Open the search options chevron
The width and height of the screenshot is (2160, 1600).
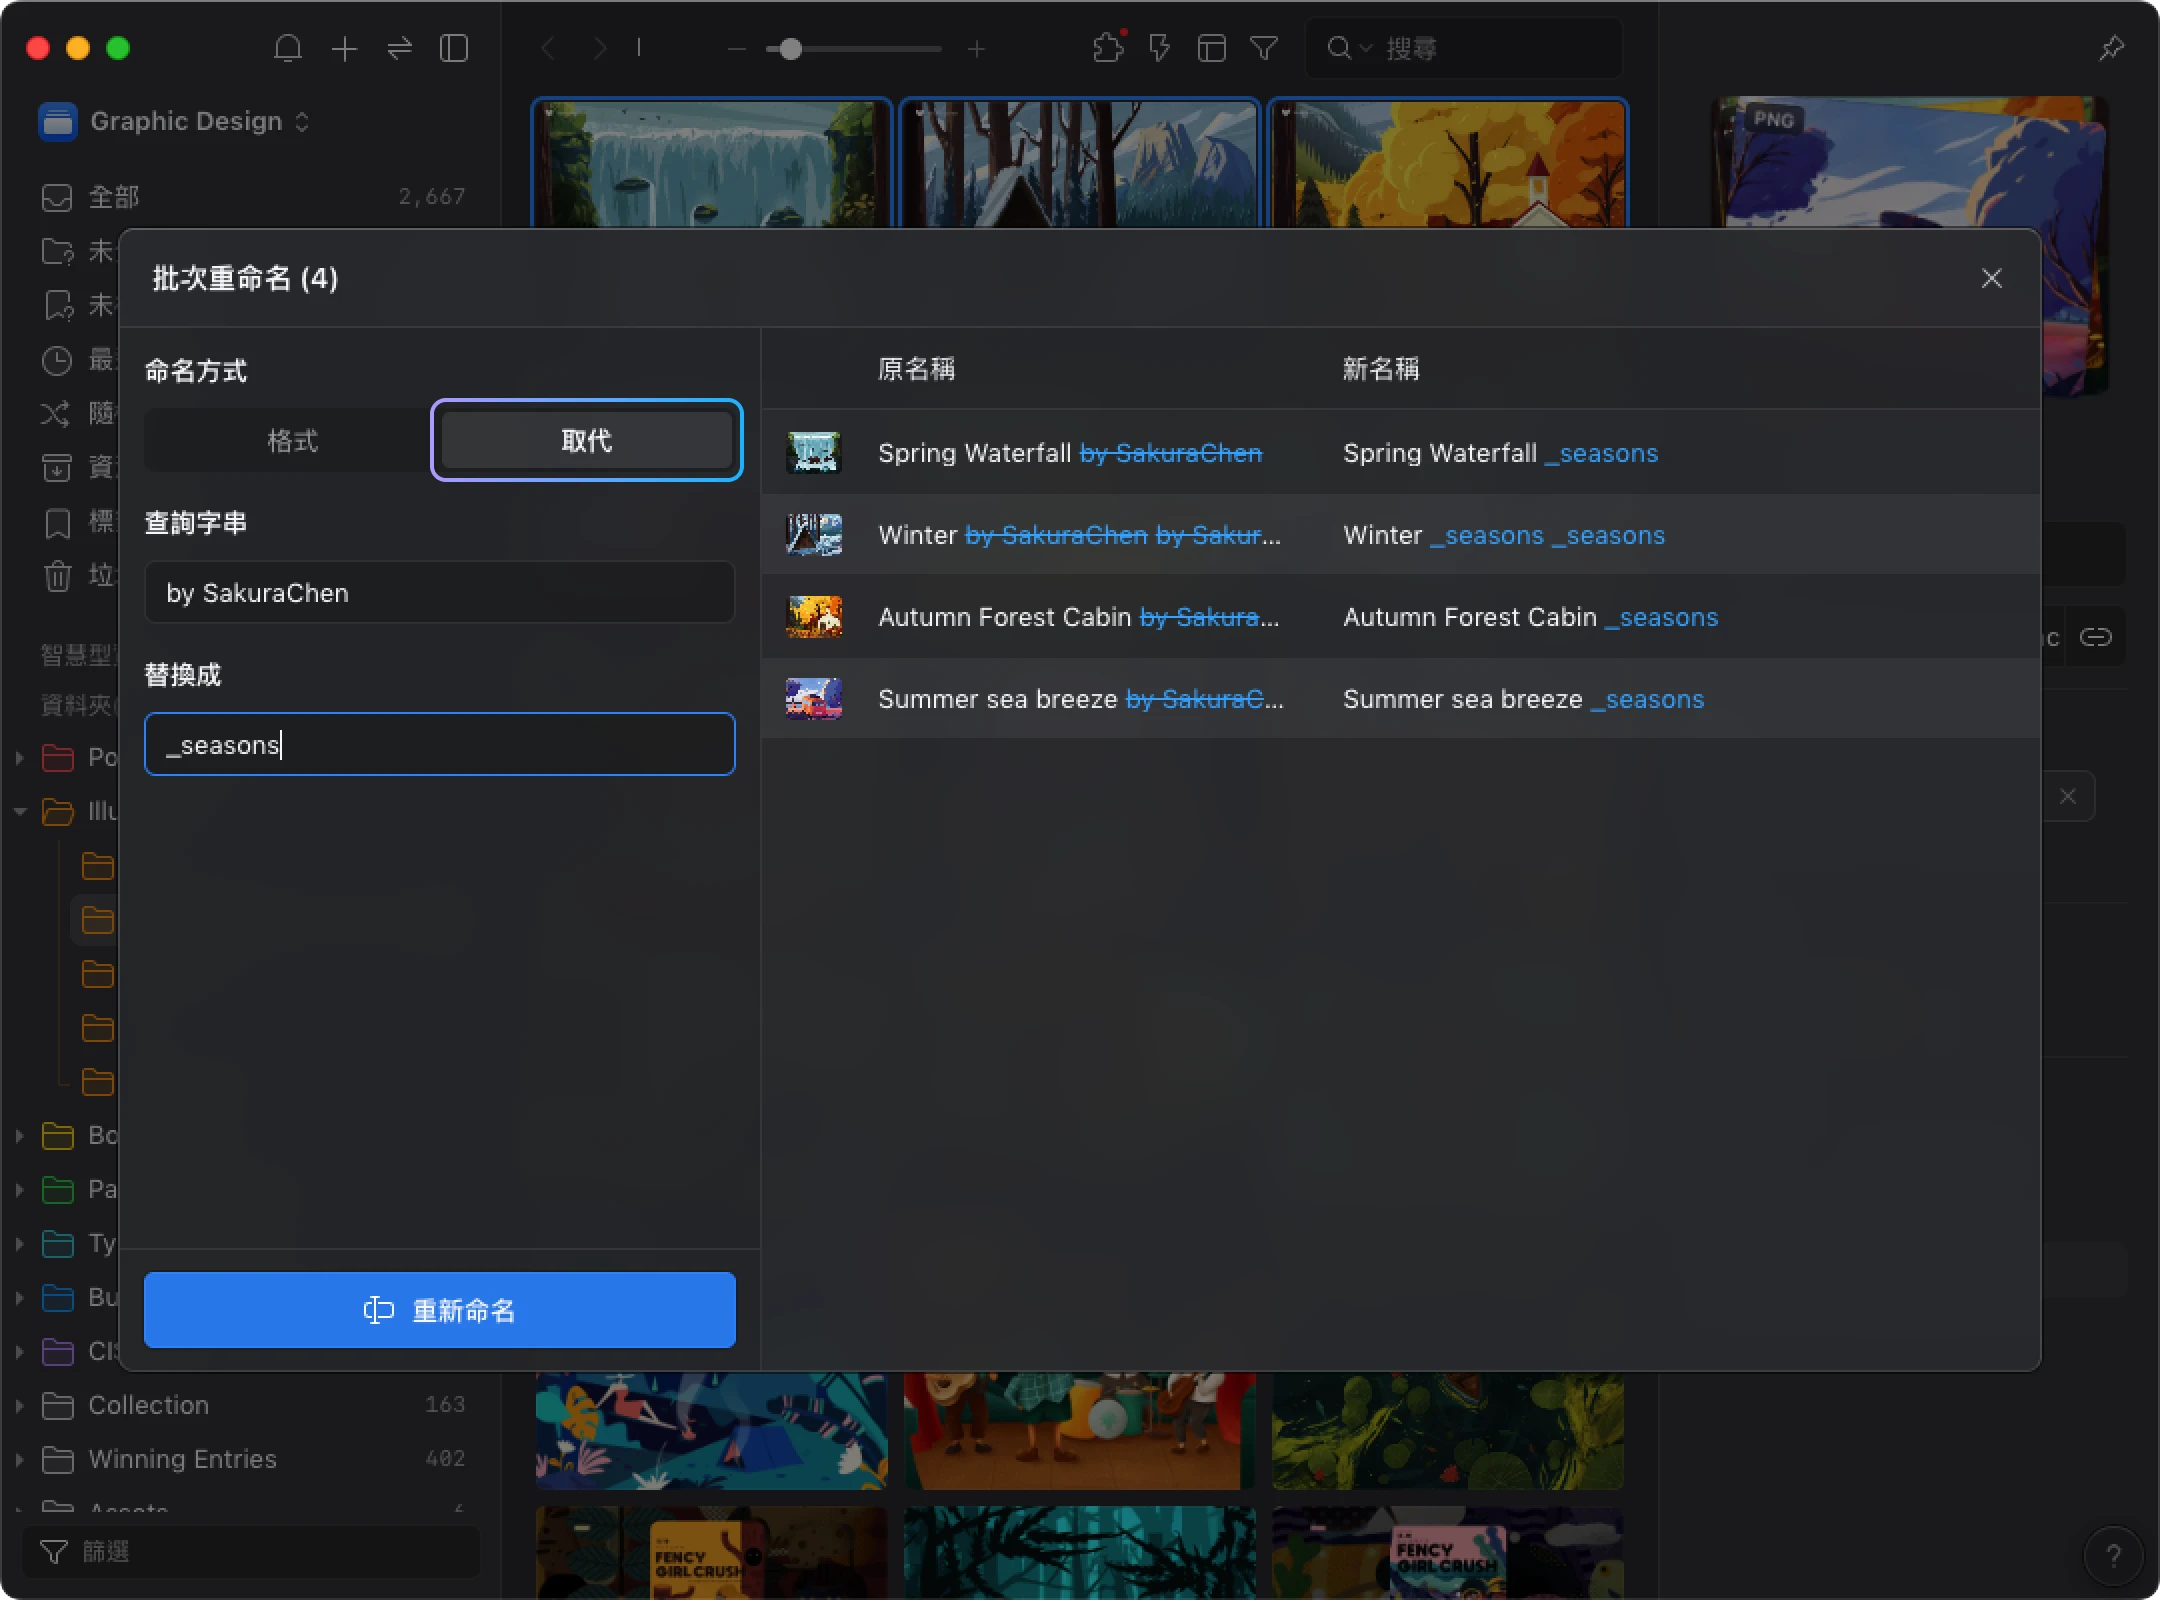[x=1365, y=48]
